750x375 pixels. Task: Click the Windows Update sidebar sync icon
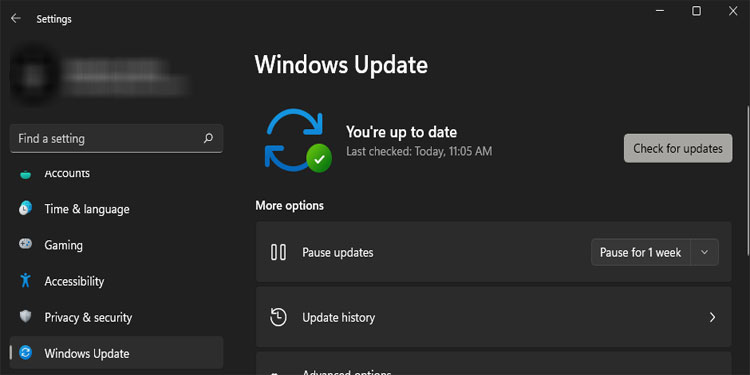(x=25, y=353)
